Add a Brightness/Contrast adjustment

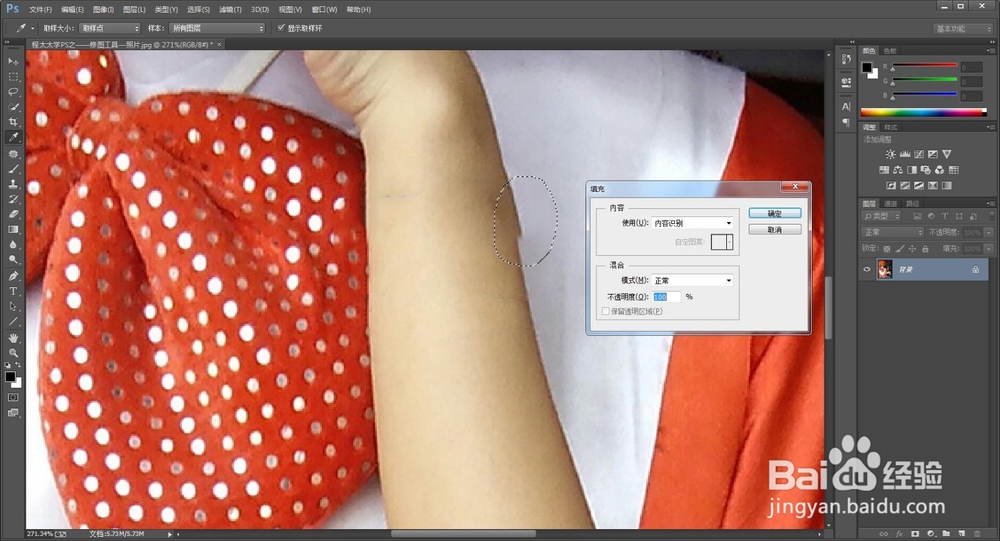[x=890, y=154]
